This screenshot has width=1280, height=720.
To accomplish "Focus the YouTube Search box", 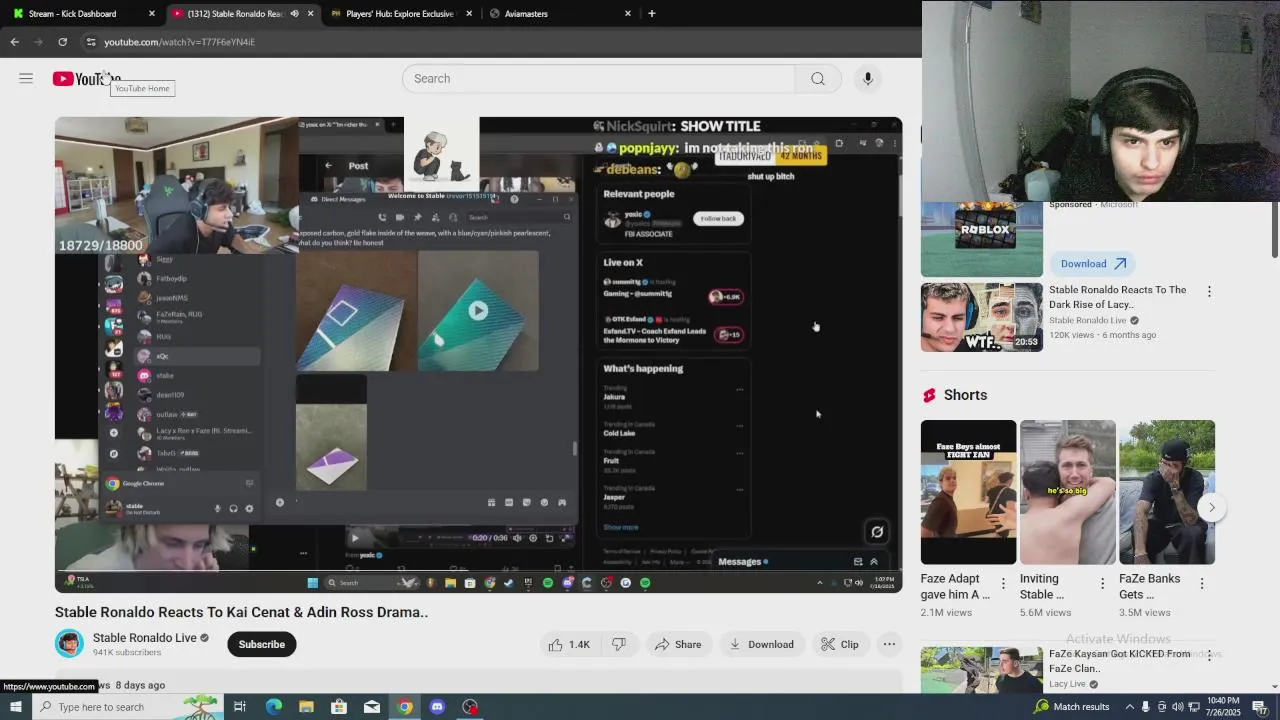I will pos(599,79).
